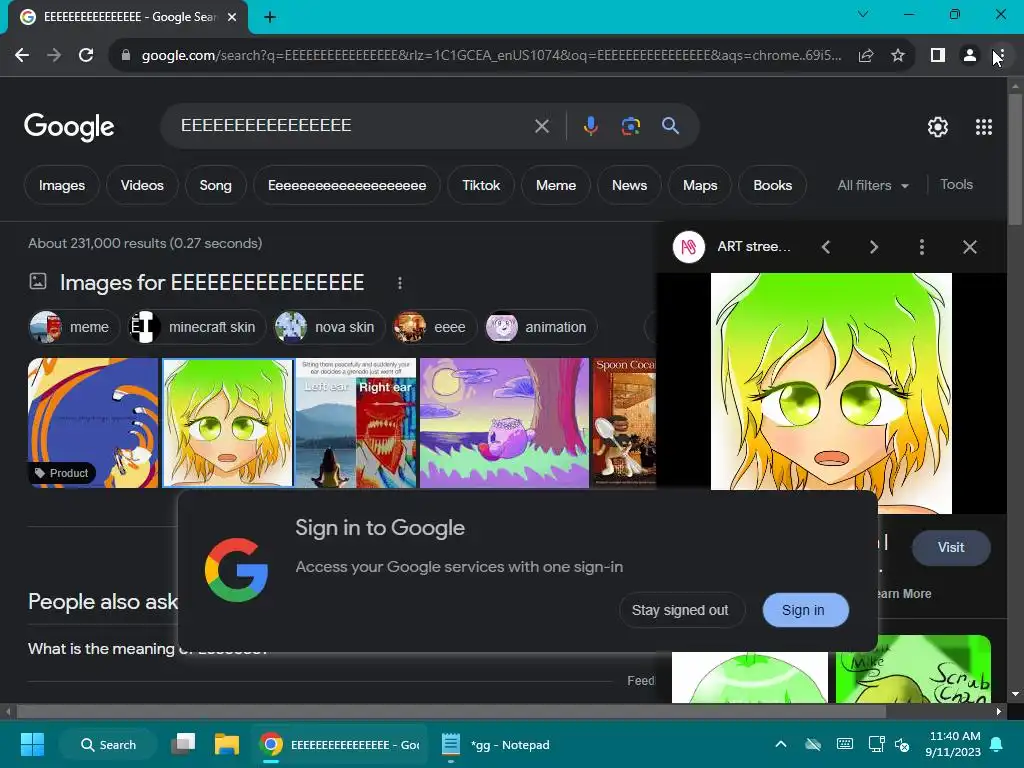Open purple landscape cartoon thumbnail

coord(504,423)
